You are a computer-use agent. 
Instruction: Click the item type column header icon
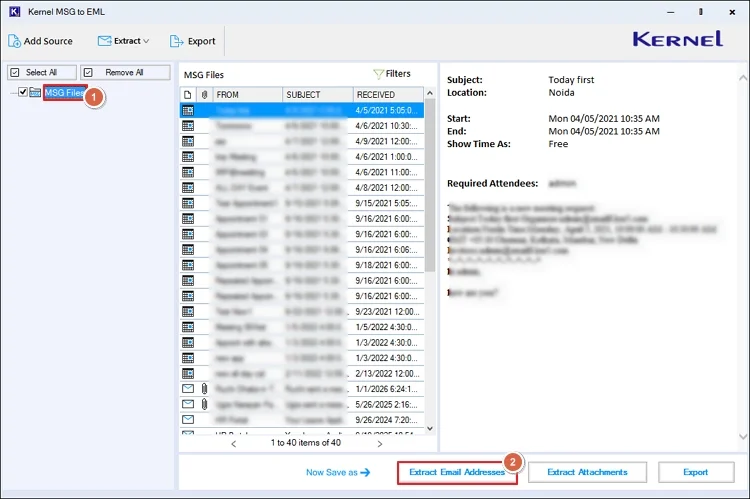[188, 95]
